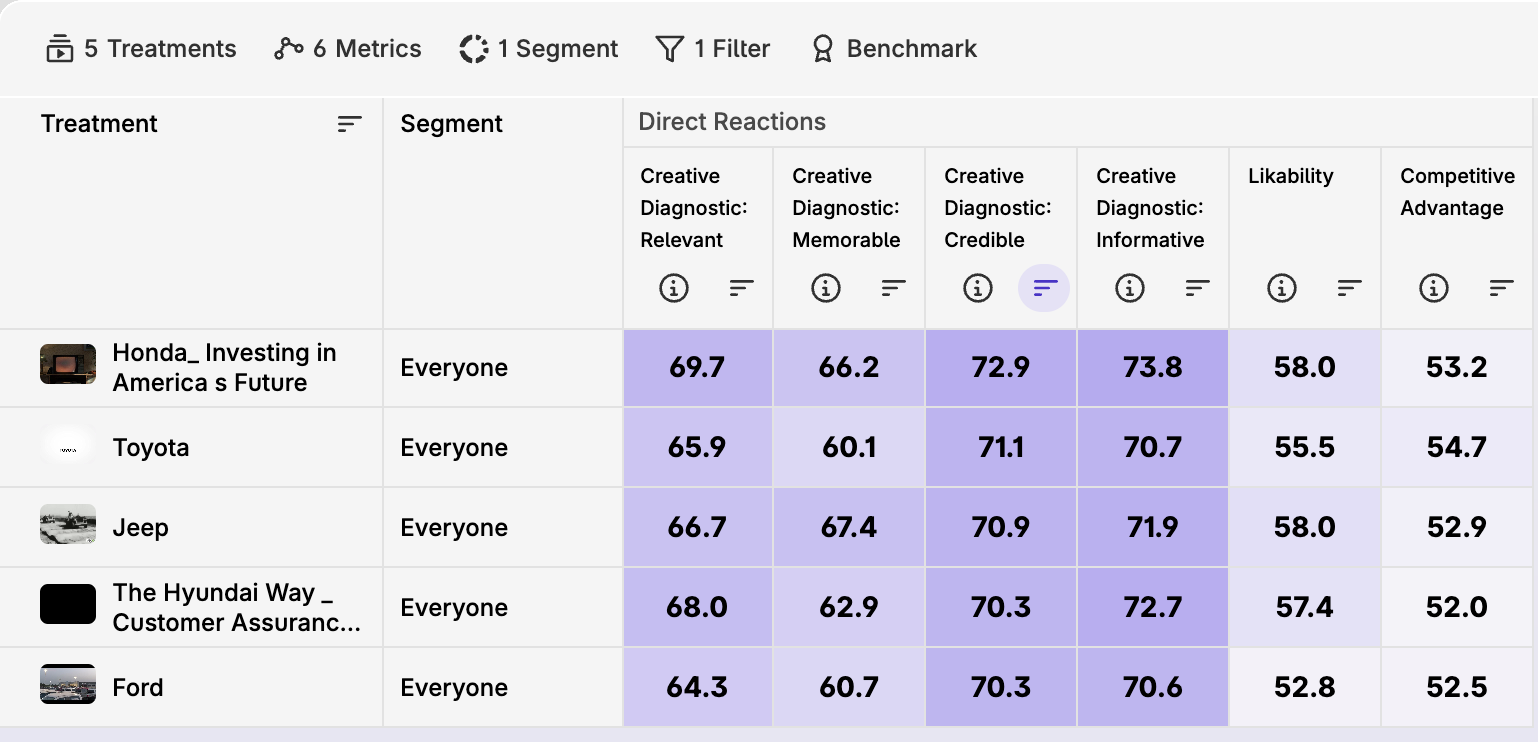
Task: Click Hyundai's Informative score 72.7
Action: [x=1153, y=608]
